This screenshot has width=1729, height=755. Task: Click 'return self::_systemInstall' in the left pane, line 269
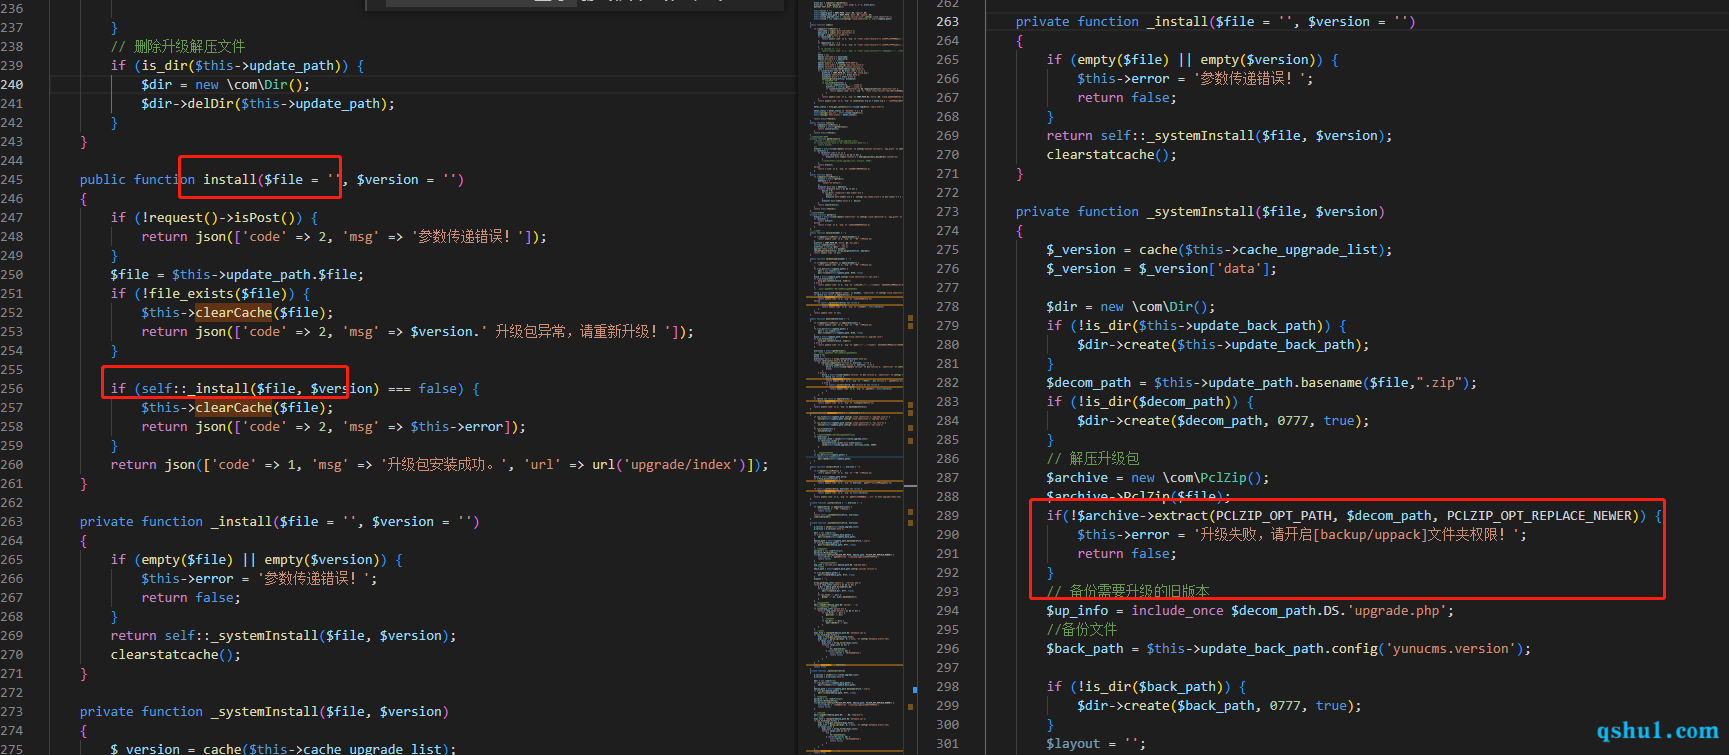(x=283, y=635)
